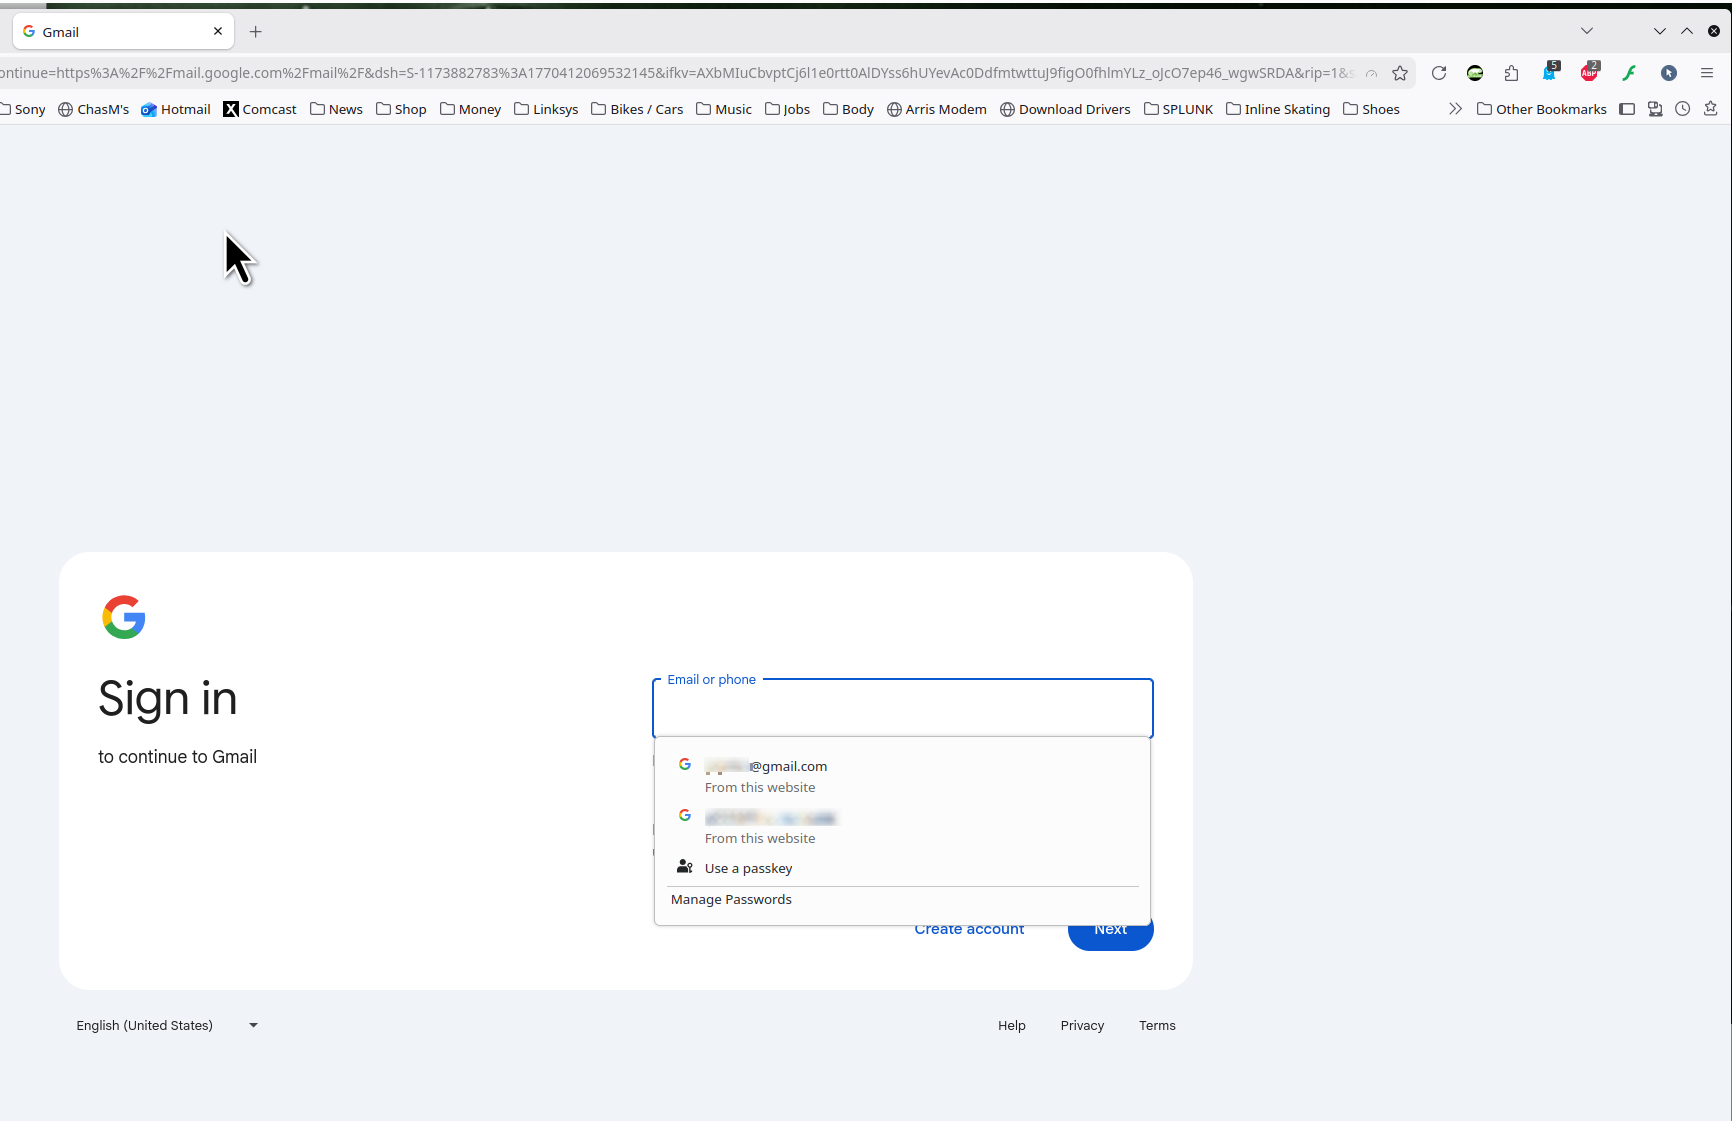Screen dimensions: 1732x1121
Task: Open the green-and-black round extension icon
Action: 1475,73
